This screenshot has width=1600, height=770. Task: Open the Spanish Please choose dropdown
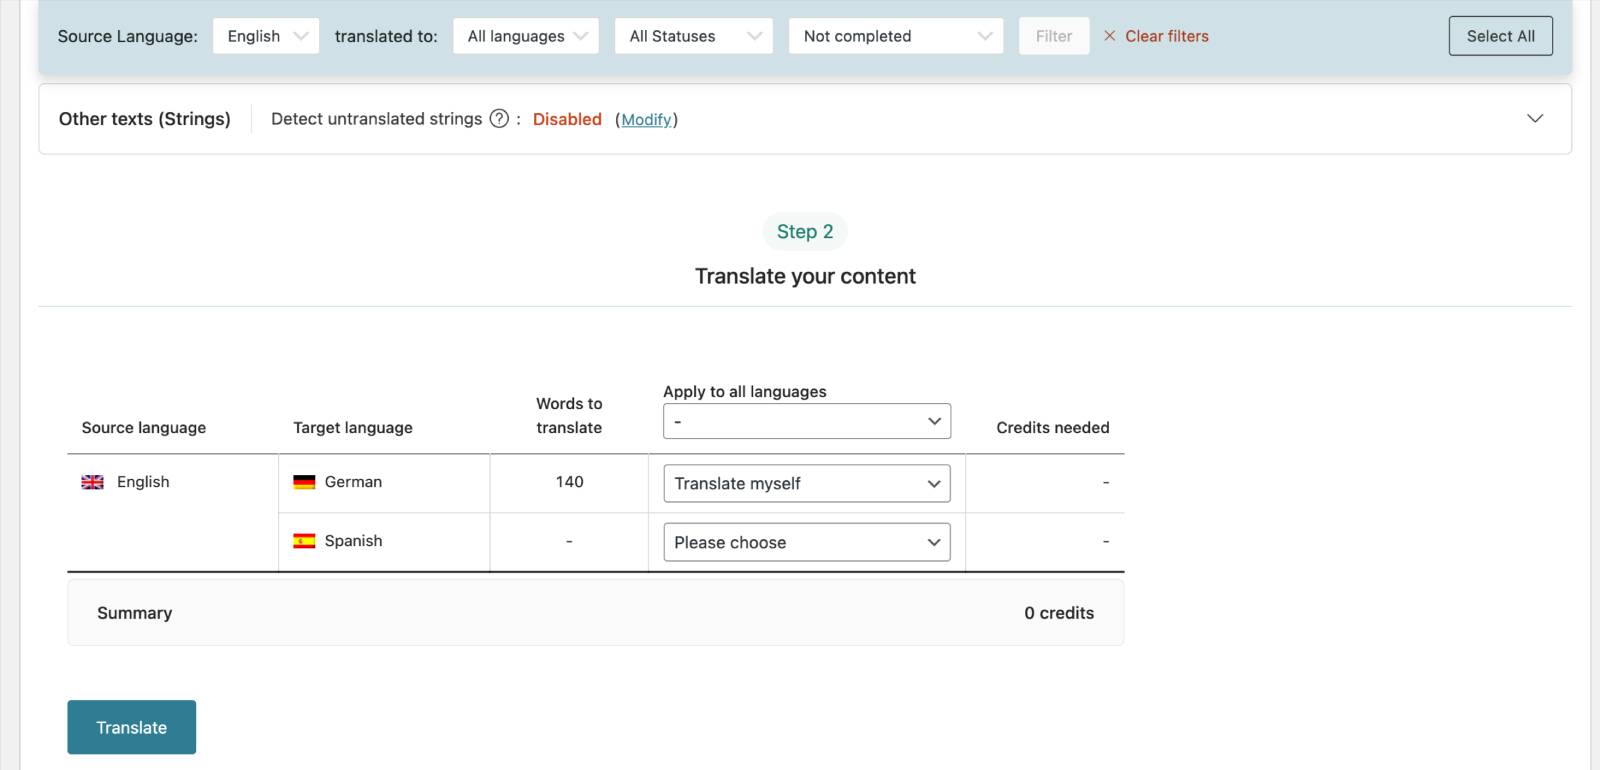807,542
